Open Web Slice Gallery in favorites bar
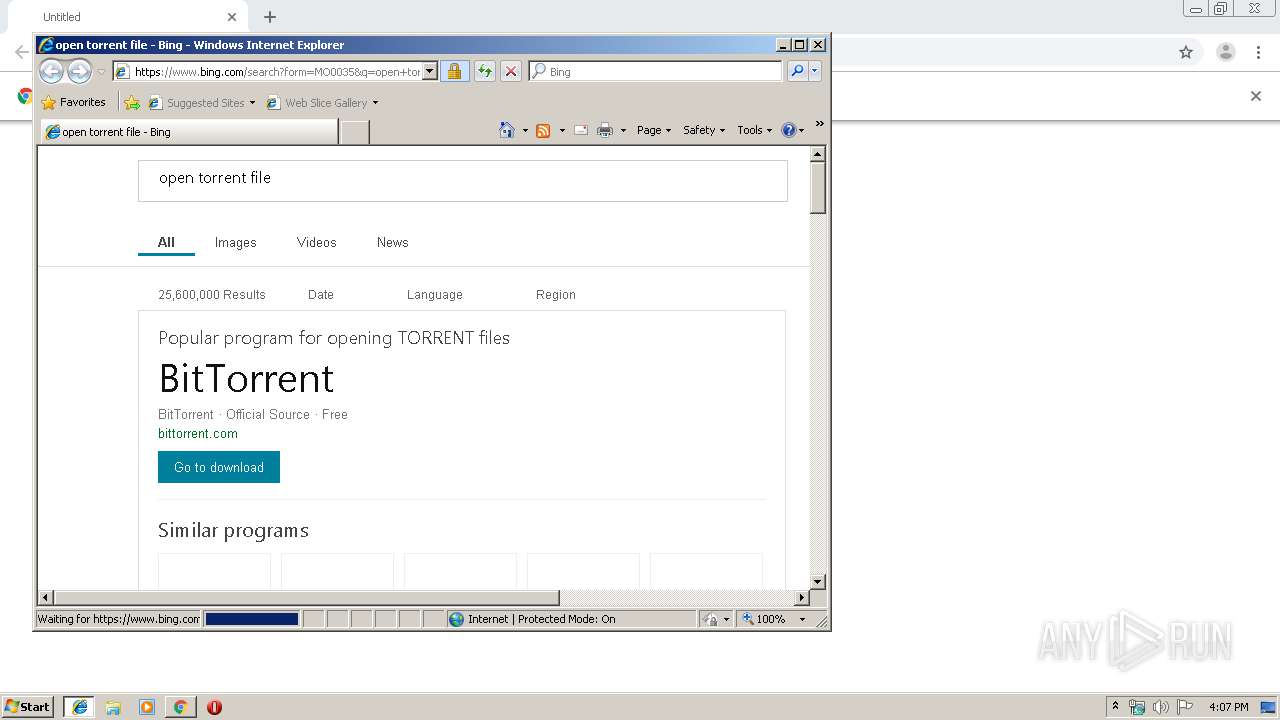Viewport: 1280px width, 720px height. point(322,102)
